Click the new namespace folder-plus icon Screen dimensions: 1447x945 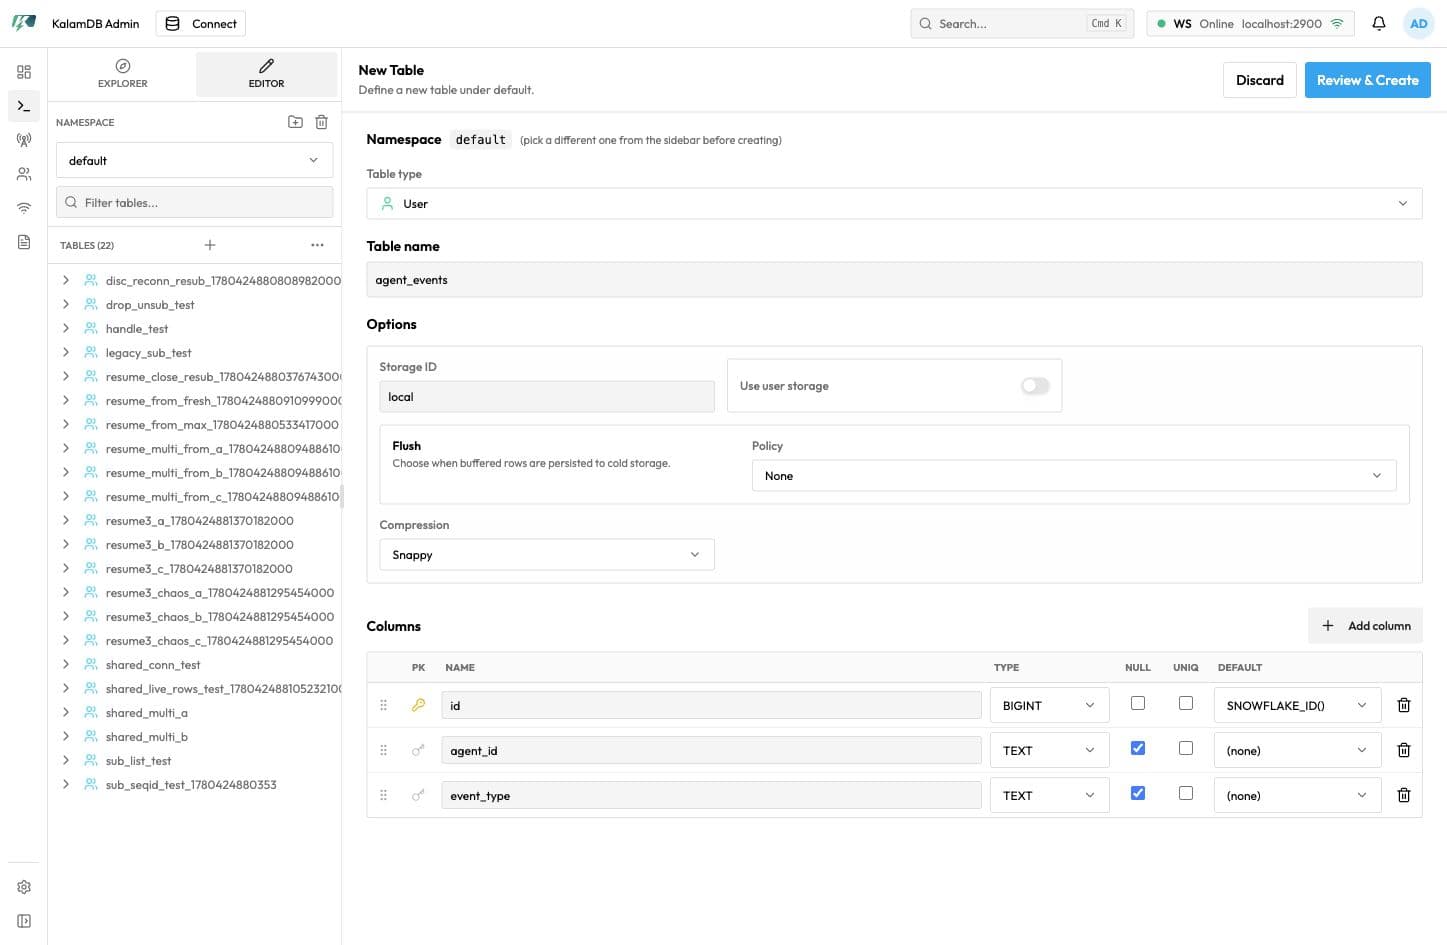tap(295, 122)
